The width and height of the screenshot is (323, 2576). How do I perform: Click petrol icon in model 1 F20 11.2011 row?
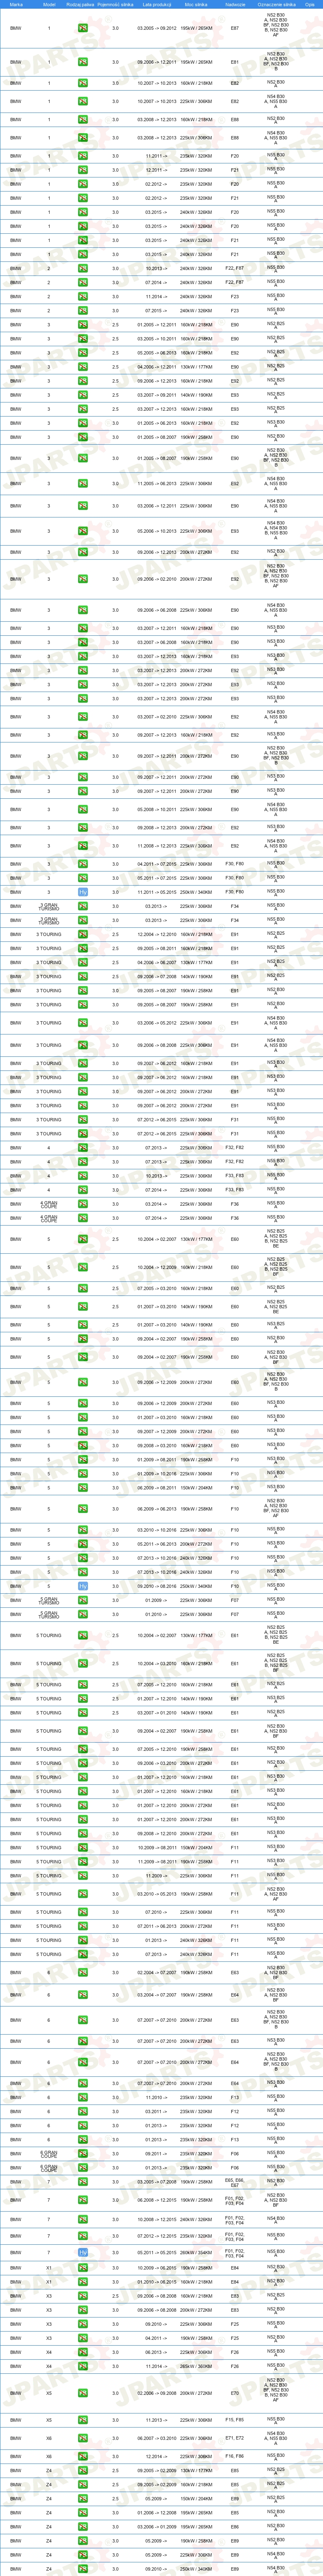click(83, 156)
